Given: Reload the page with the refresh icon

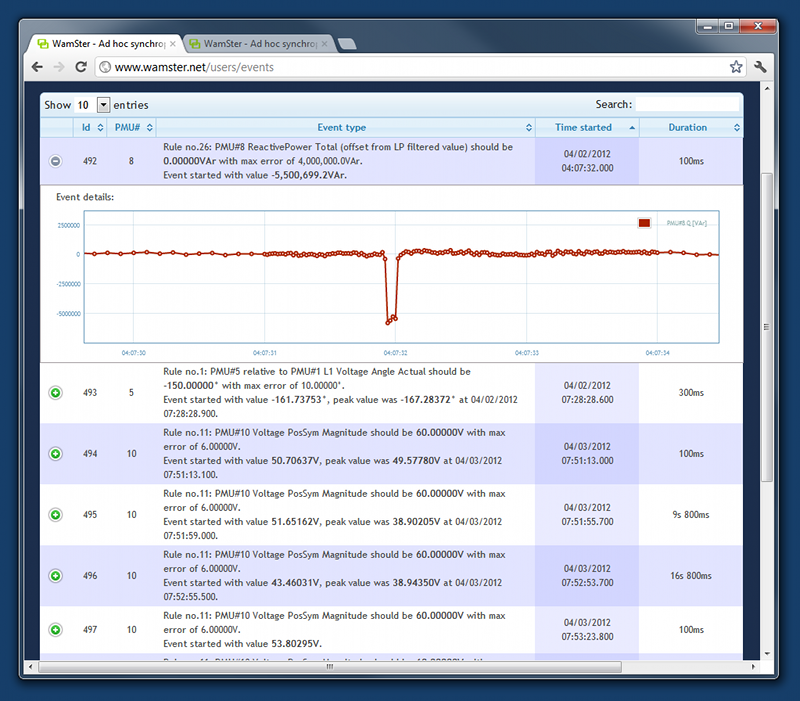Looking at the screenshot, I should pos(81,67).
